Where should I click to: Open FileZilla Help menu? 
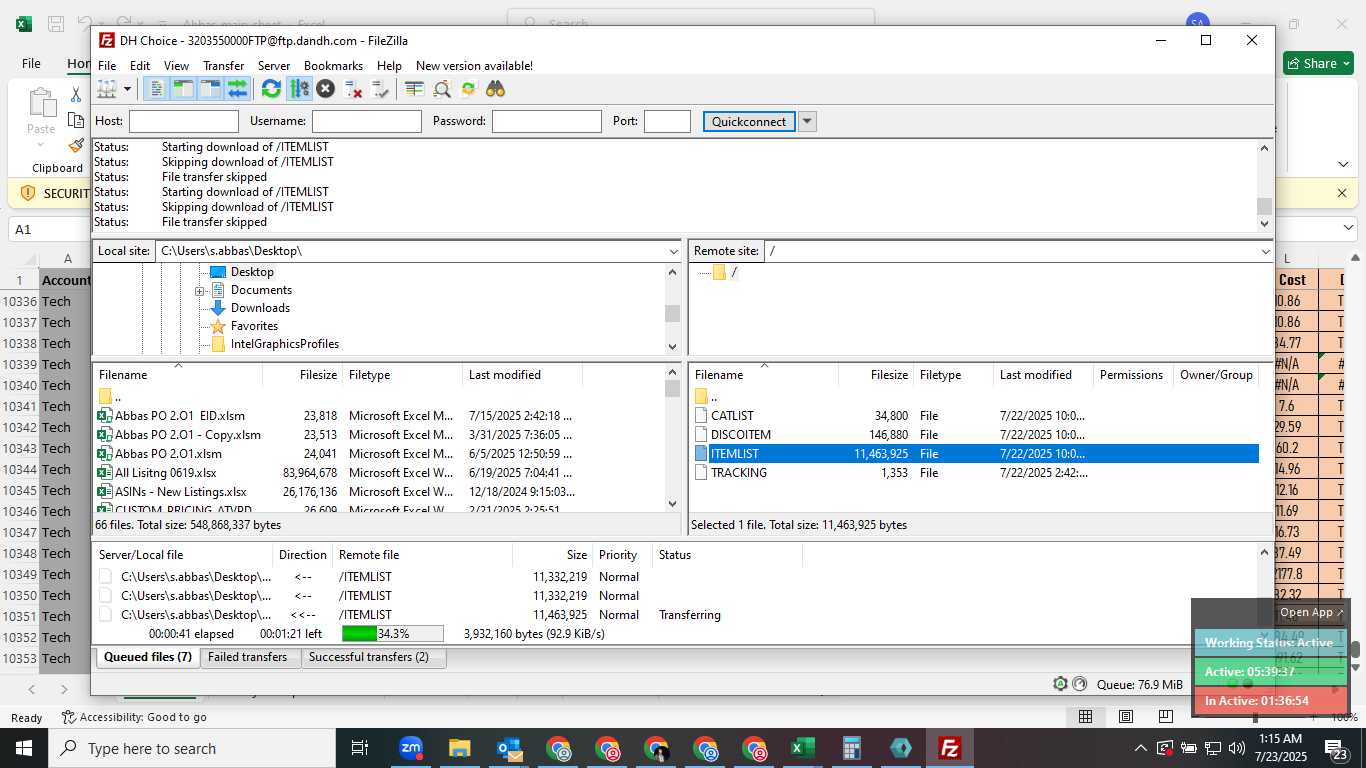coord(389,65)
